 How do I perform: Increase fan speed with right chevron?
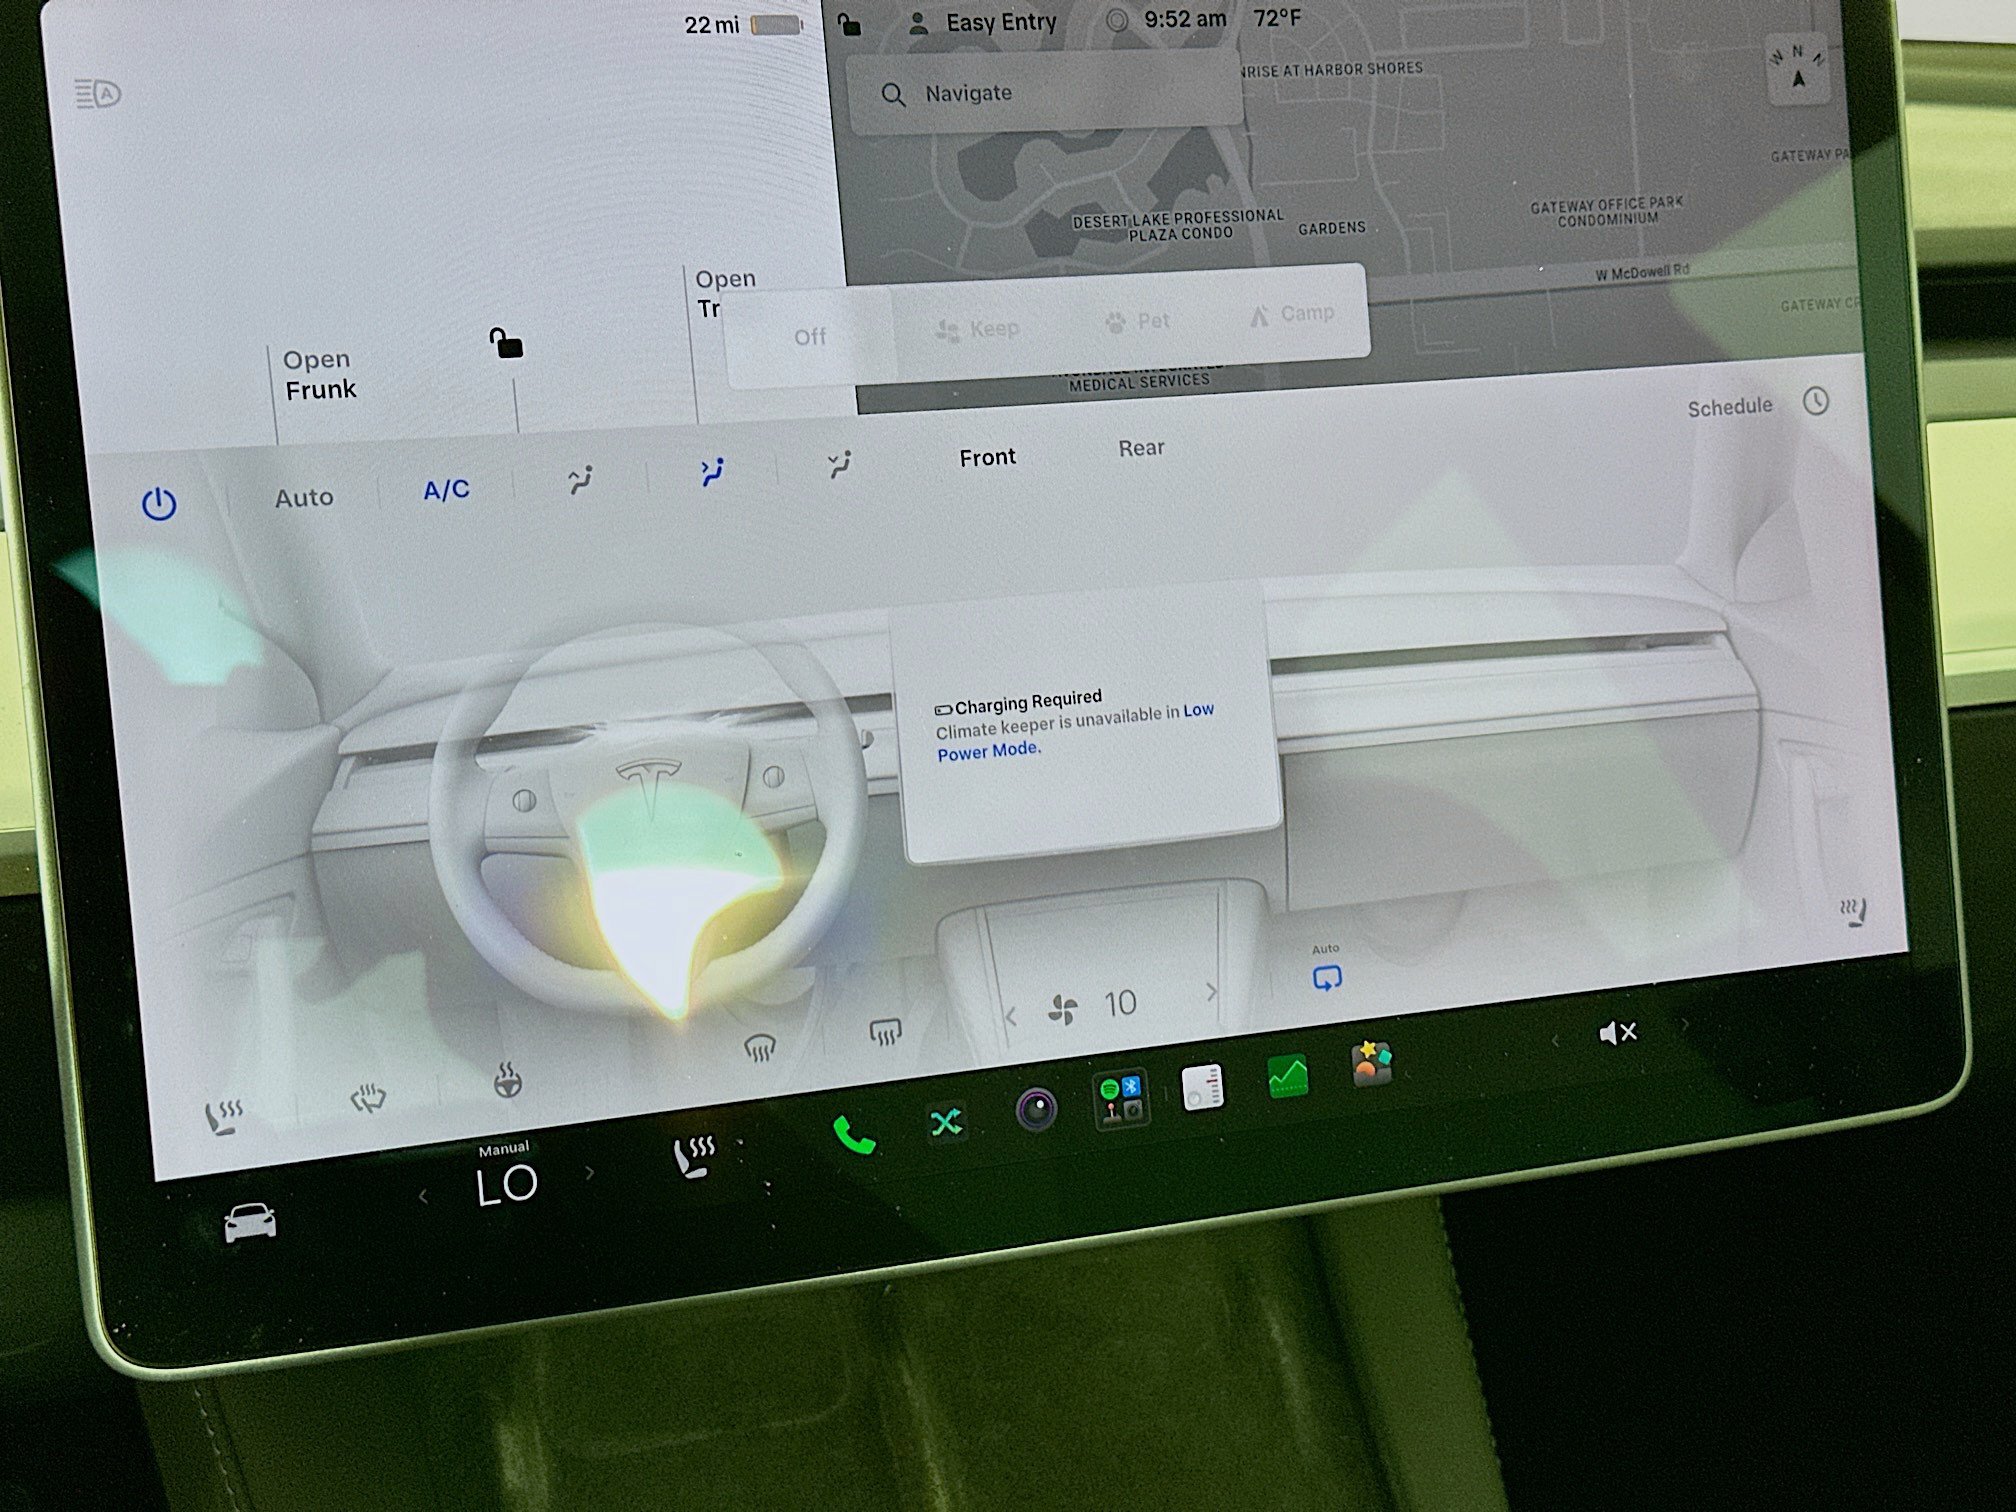1211,991
